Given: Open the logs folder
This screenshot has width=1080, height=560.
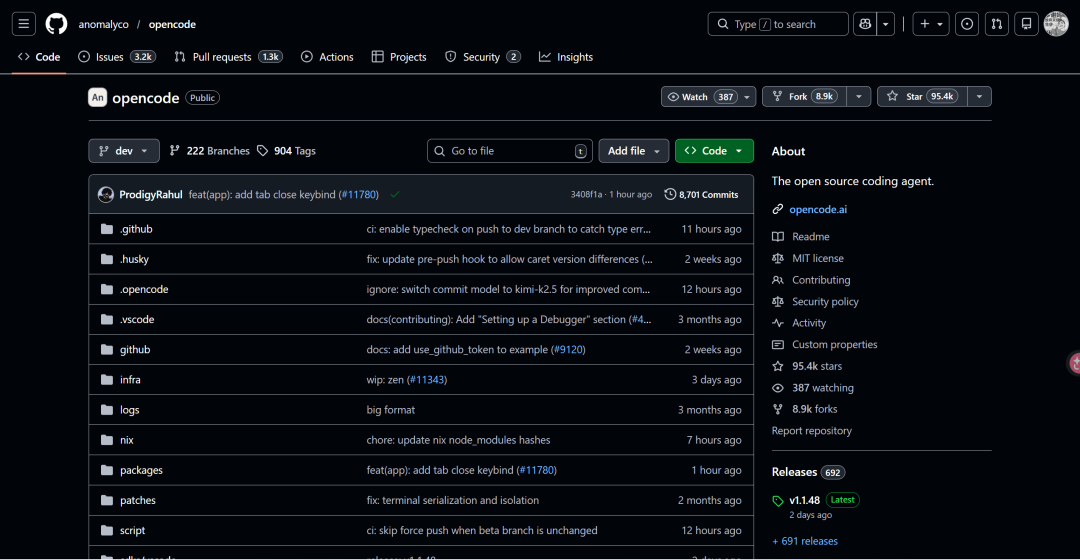Looking at the screenshot, I should point(129,410).
